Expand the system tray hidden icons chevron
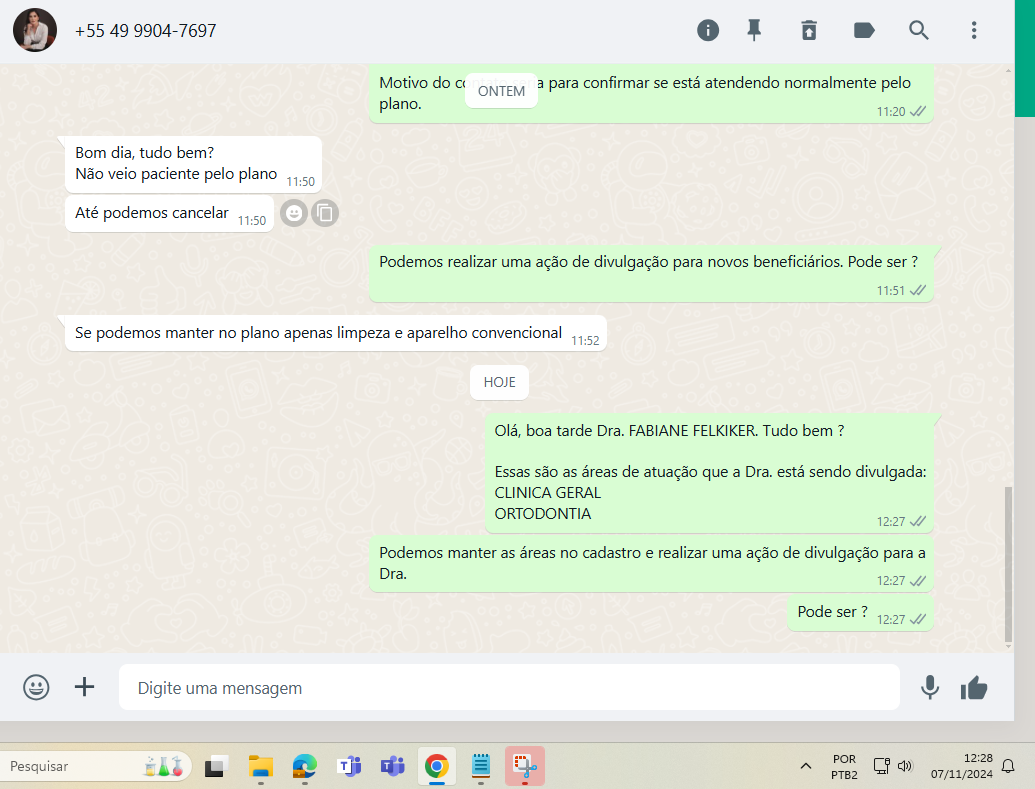The width and height of the screenshot is (1035, 789). tap(806, 766)
